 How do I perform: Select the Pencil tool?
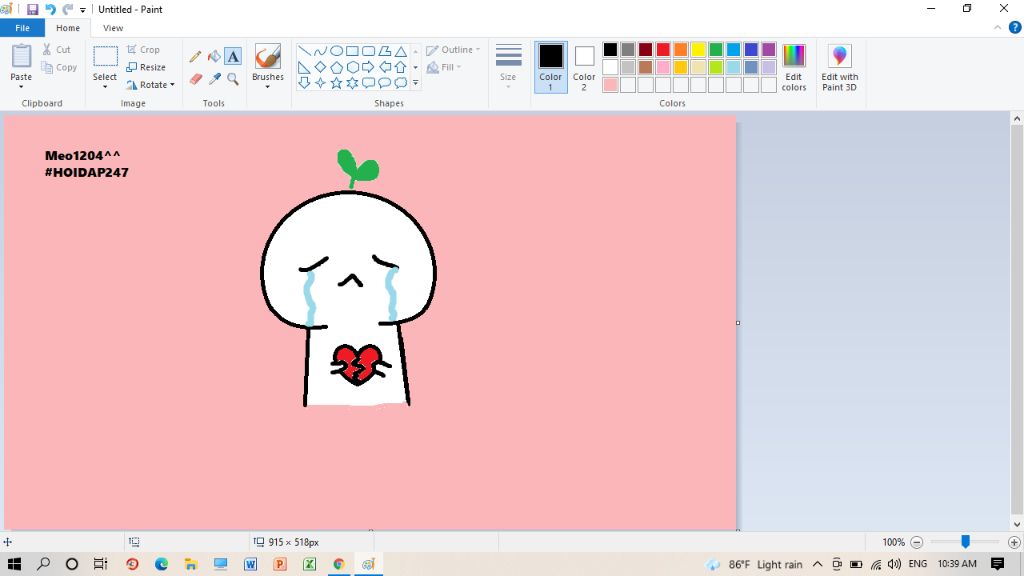[x=195, y=57]
